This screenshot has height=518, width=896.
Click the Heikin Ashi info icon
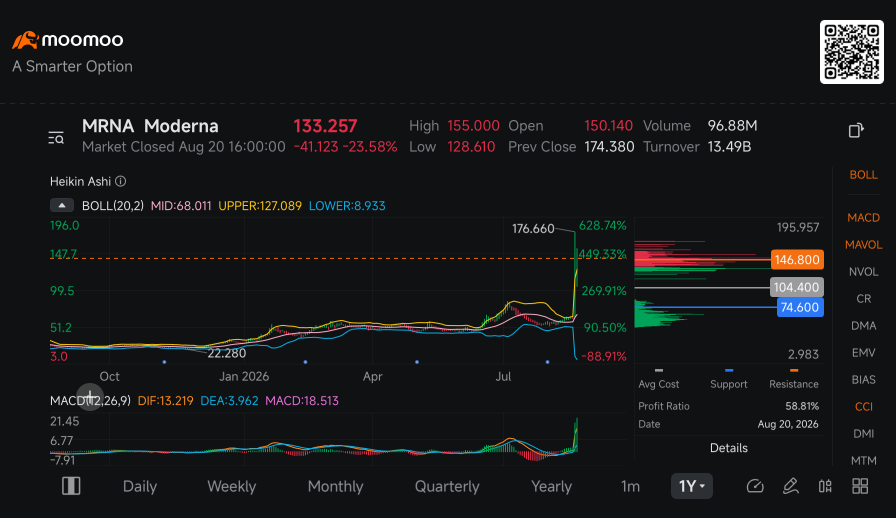121,181
